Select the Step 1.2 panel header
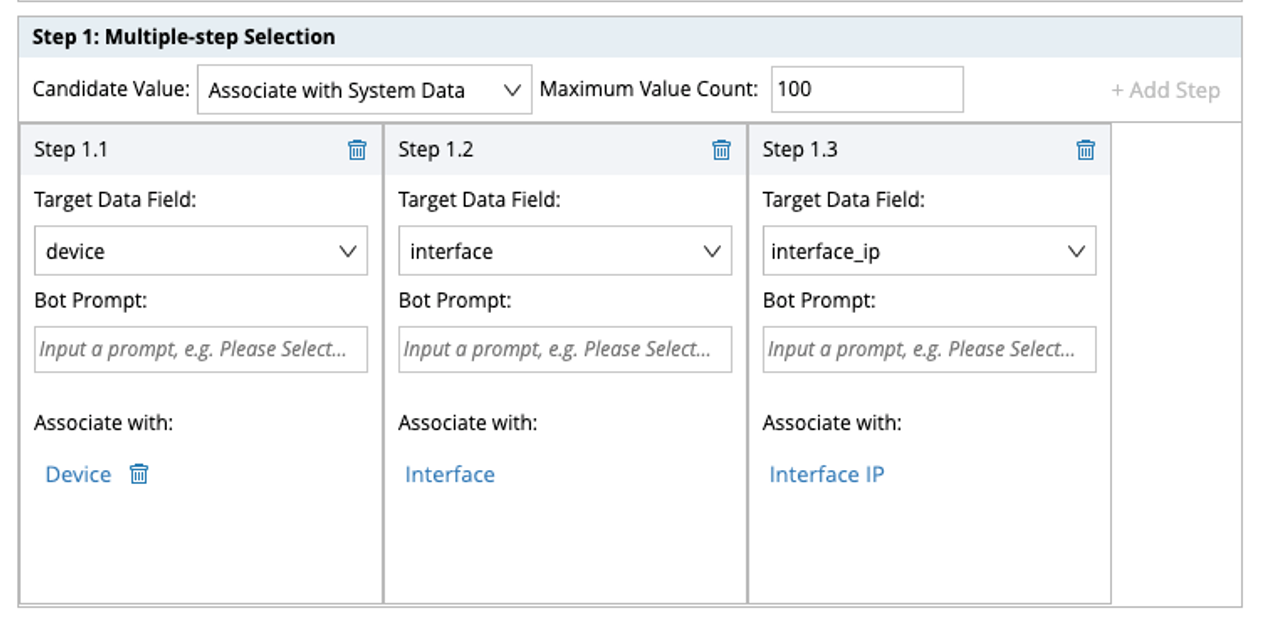1272x637 pixels. pos(545,150)
